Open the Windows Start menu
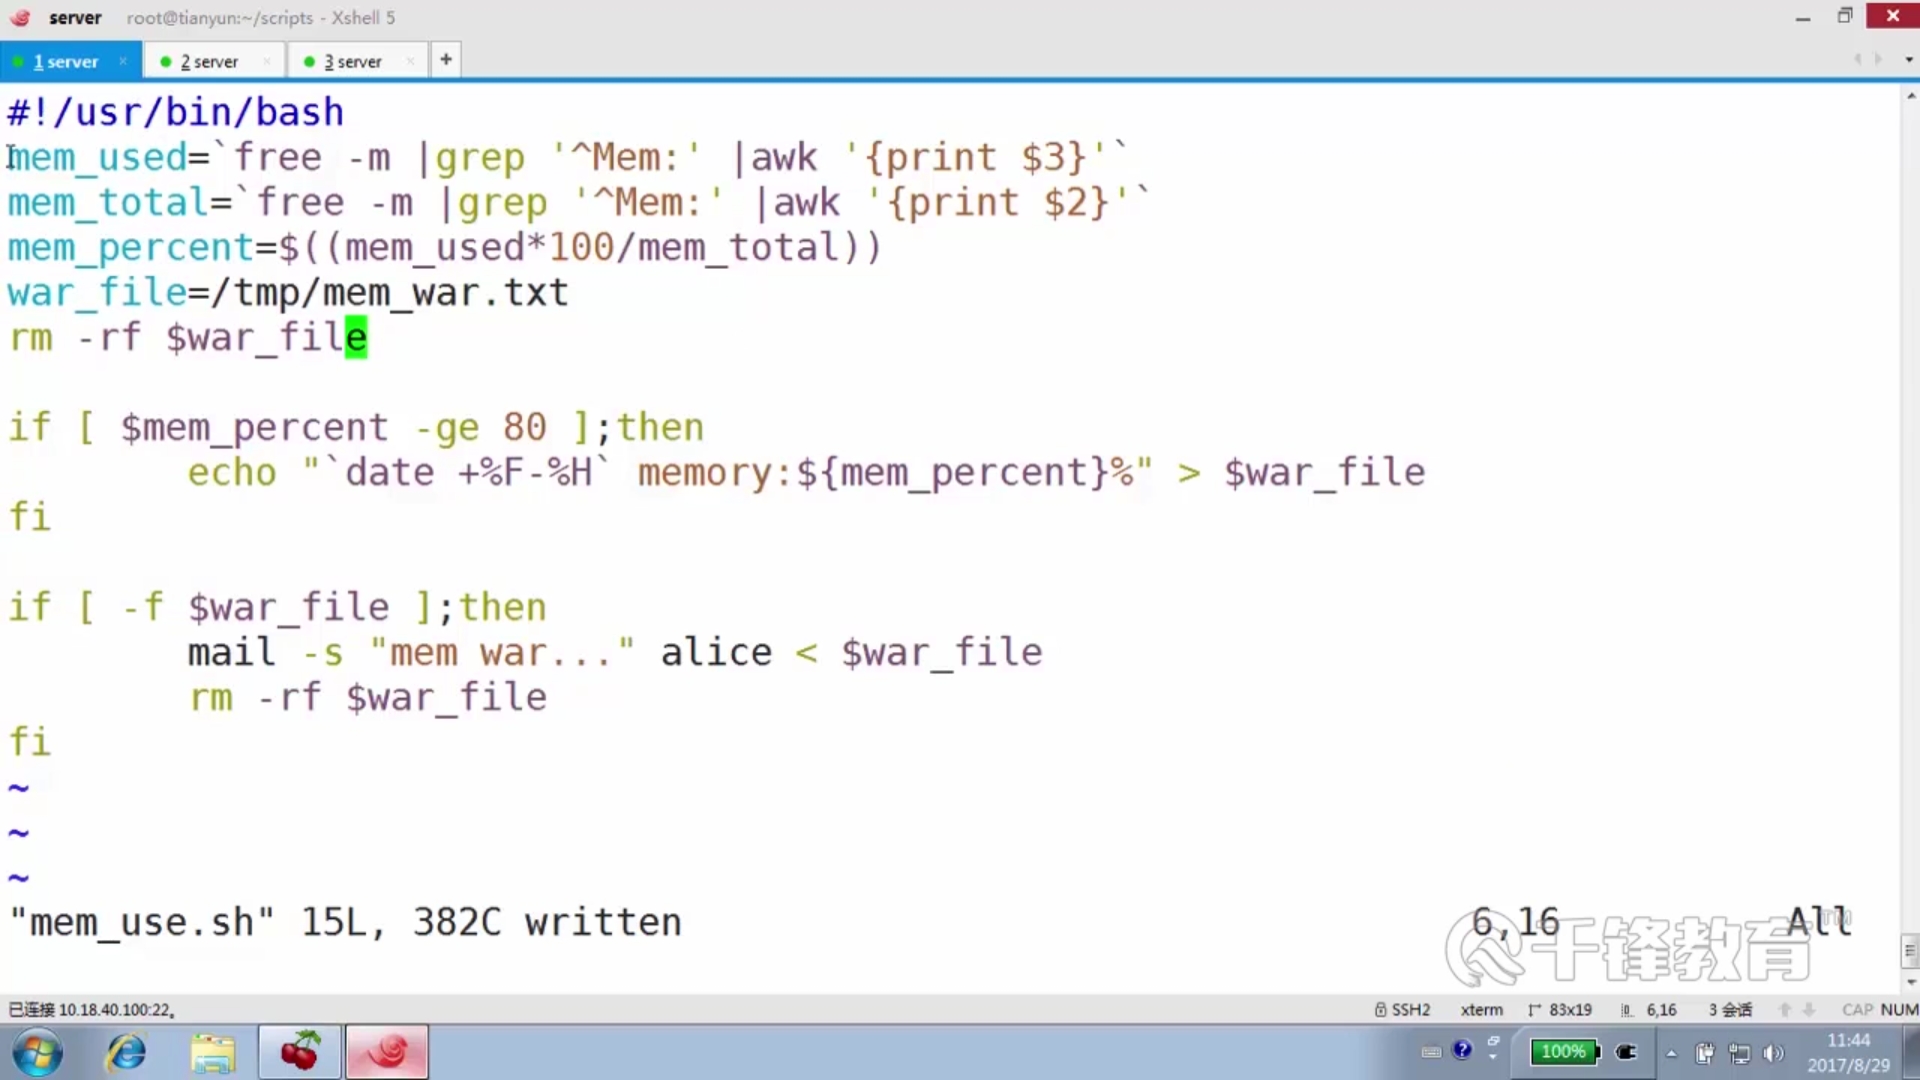The width and height of the screenshot is (1920, 1080). (38, 1052)
